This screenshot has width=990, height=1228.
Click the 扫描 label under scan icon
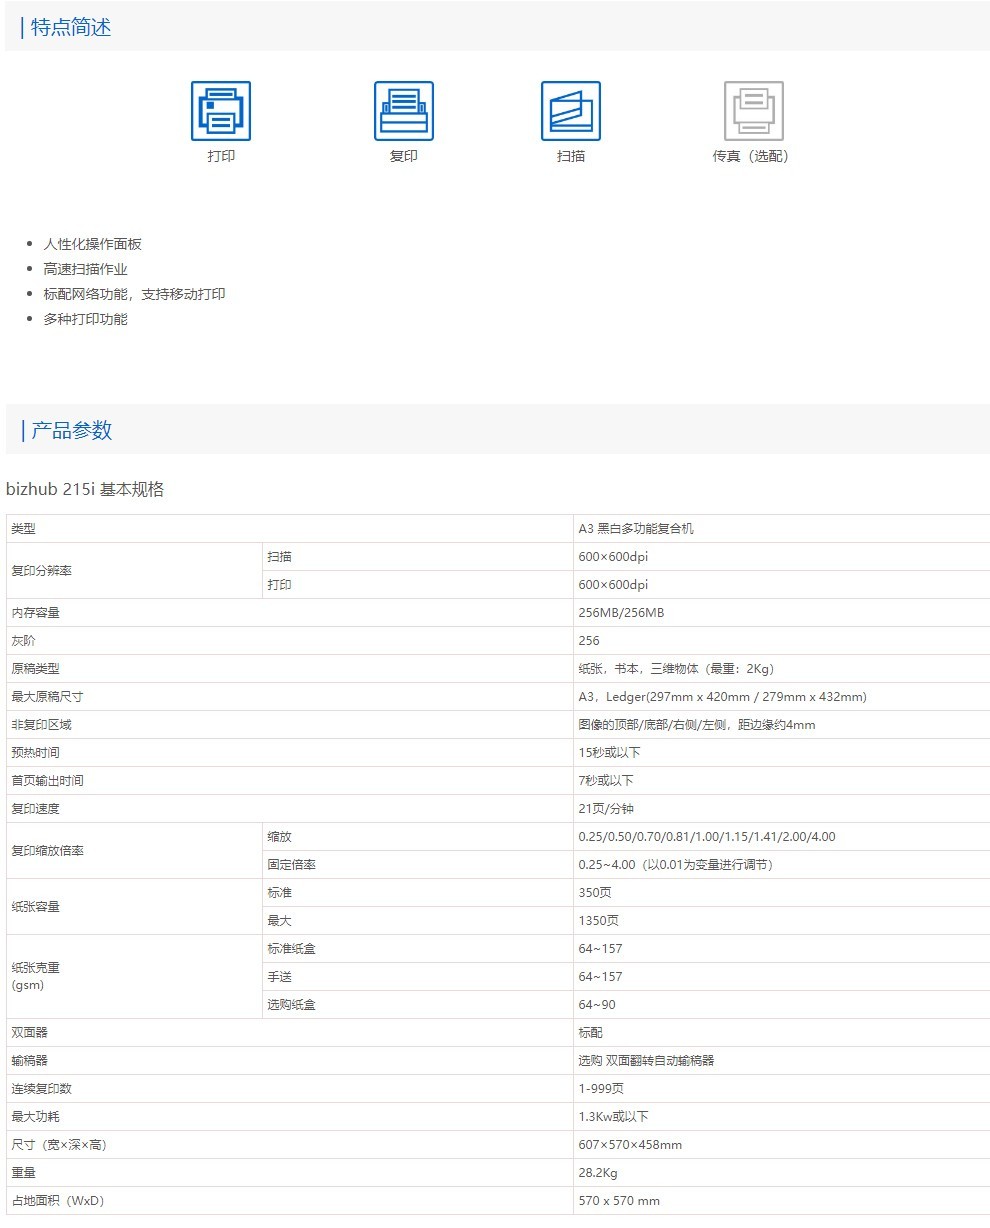(571, 156)
